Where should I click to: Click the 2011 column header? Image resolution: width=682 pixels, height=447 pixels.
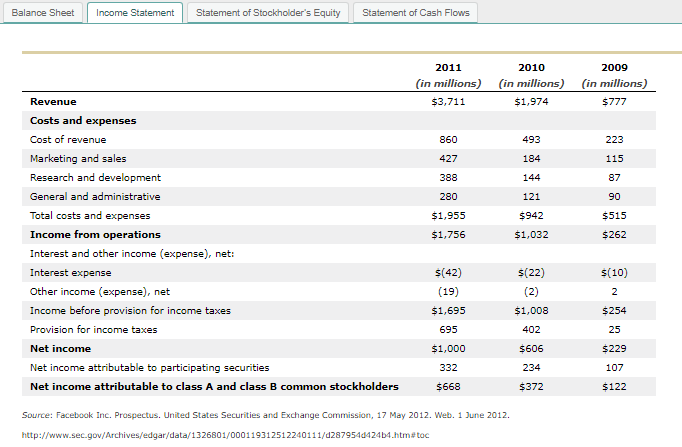pos(448,67)
